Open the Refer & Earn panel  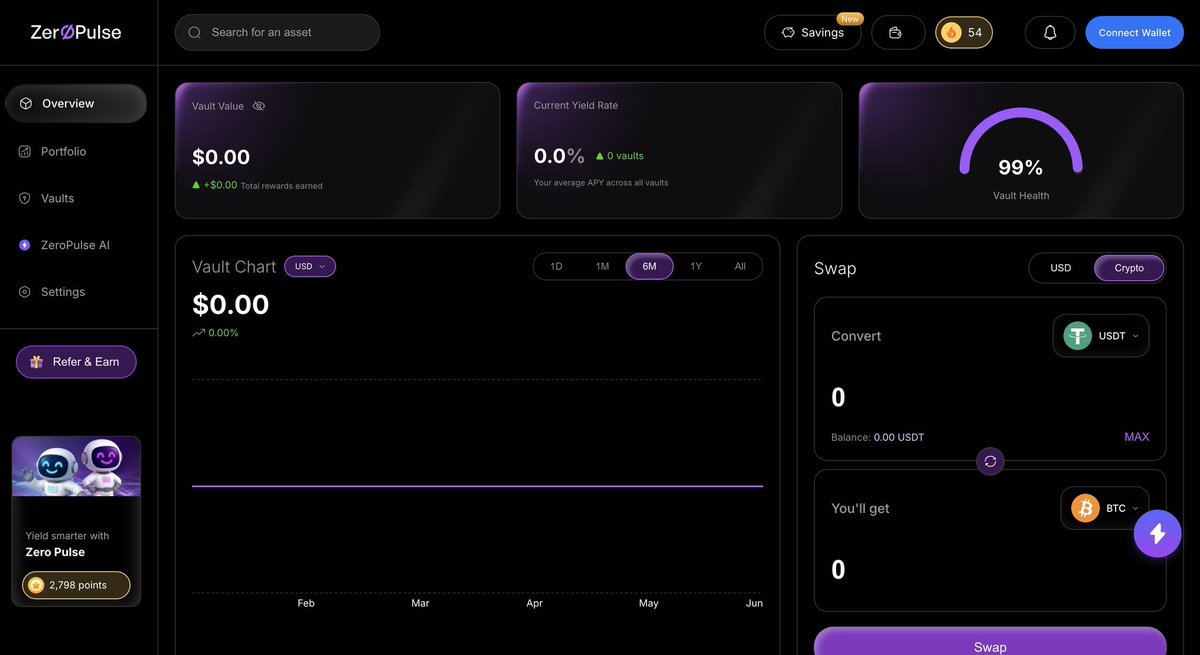tap(76, 361)
